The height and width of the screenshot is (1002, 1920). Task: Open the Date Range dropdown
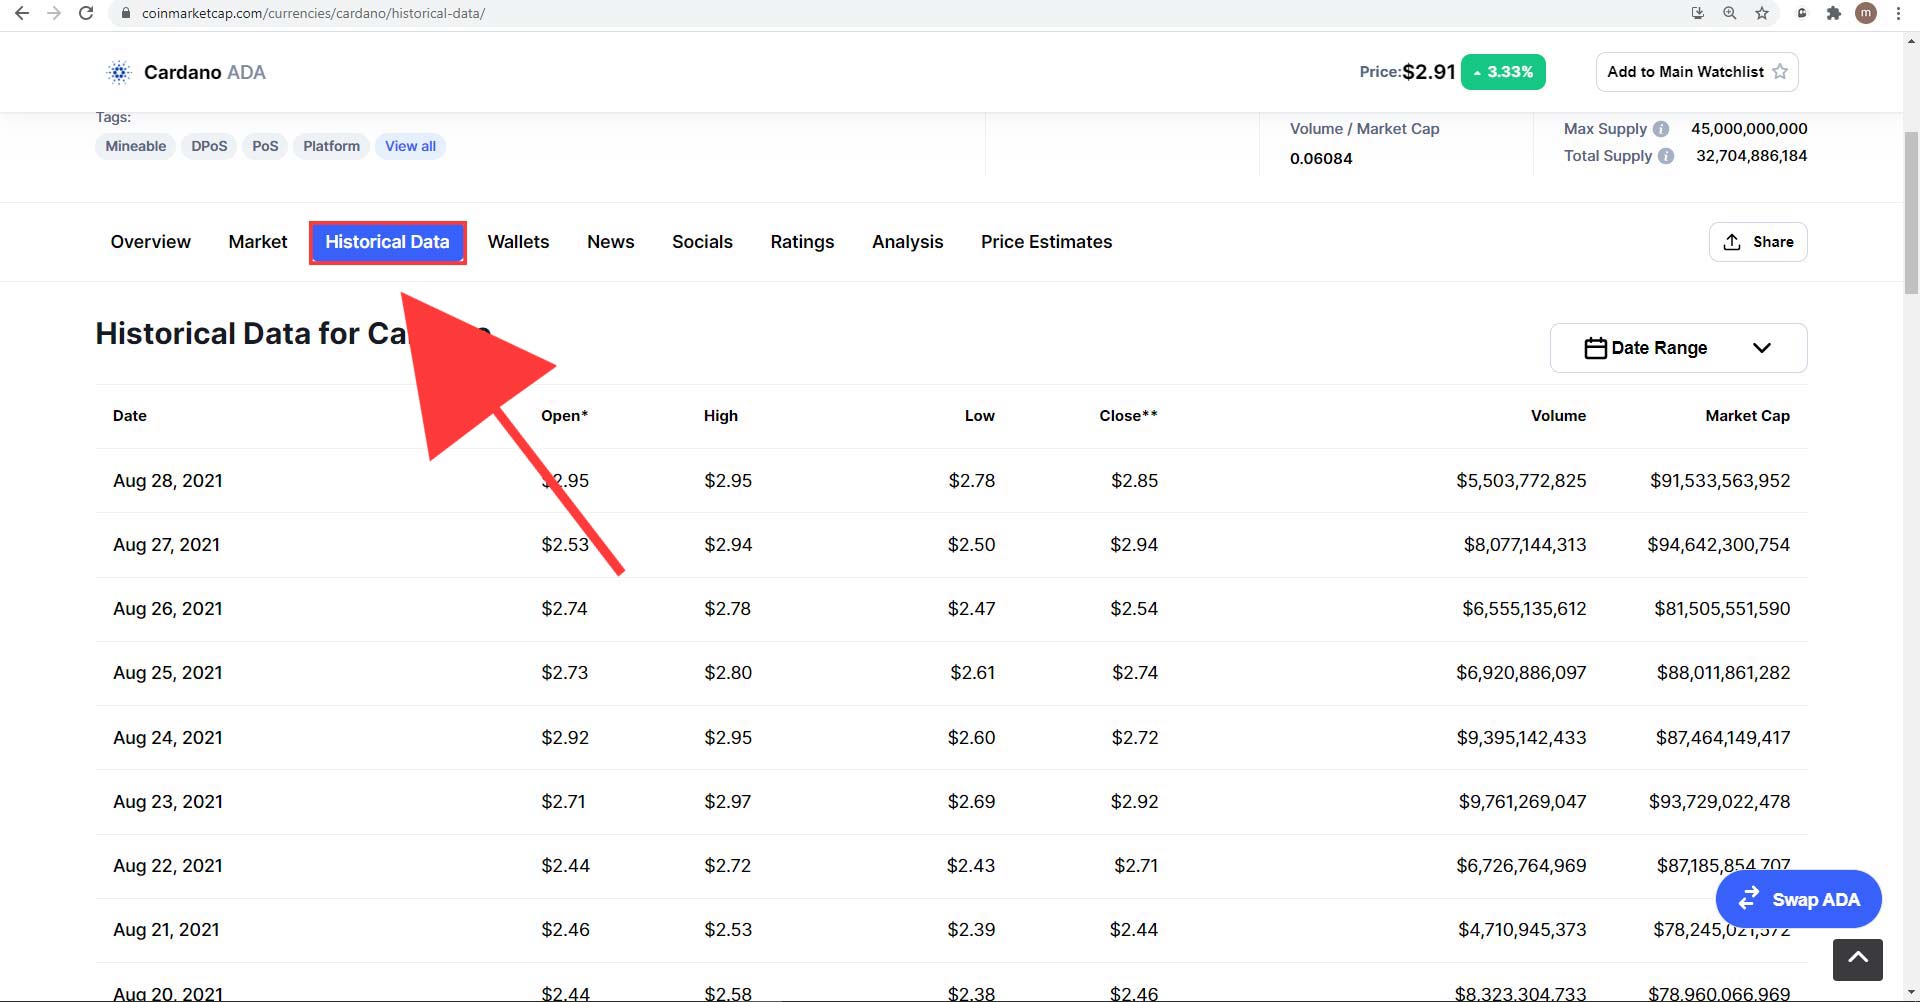click(1678, 348)
